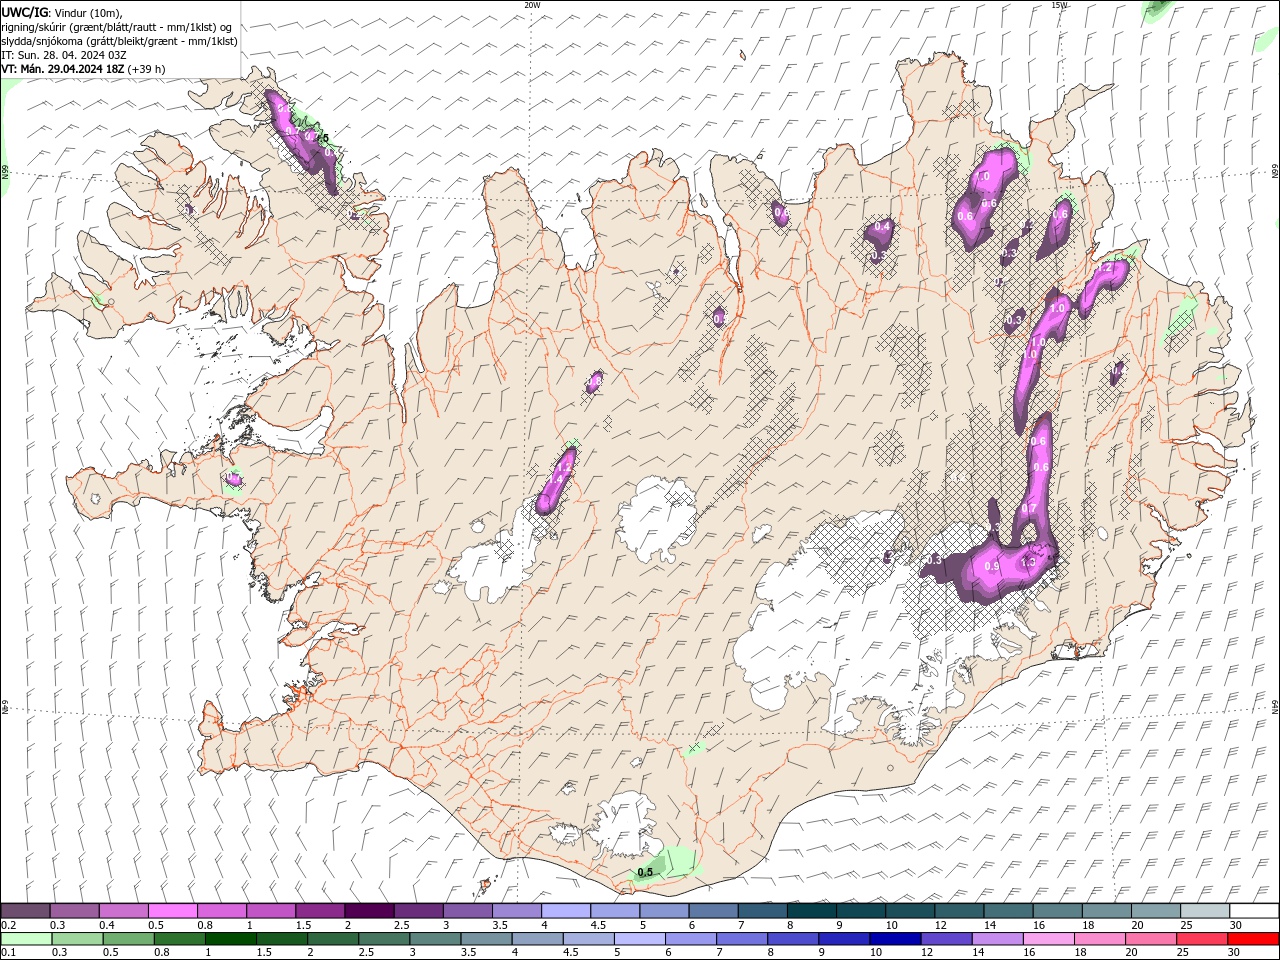
Task: Click the "0.4" snowfall value in north Iceland
Action: (882, 227)
